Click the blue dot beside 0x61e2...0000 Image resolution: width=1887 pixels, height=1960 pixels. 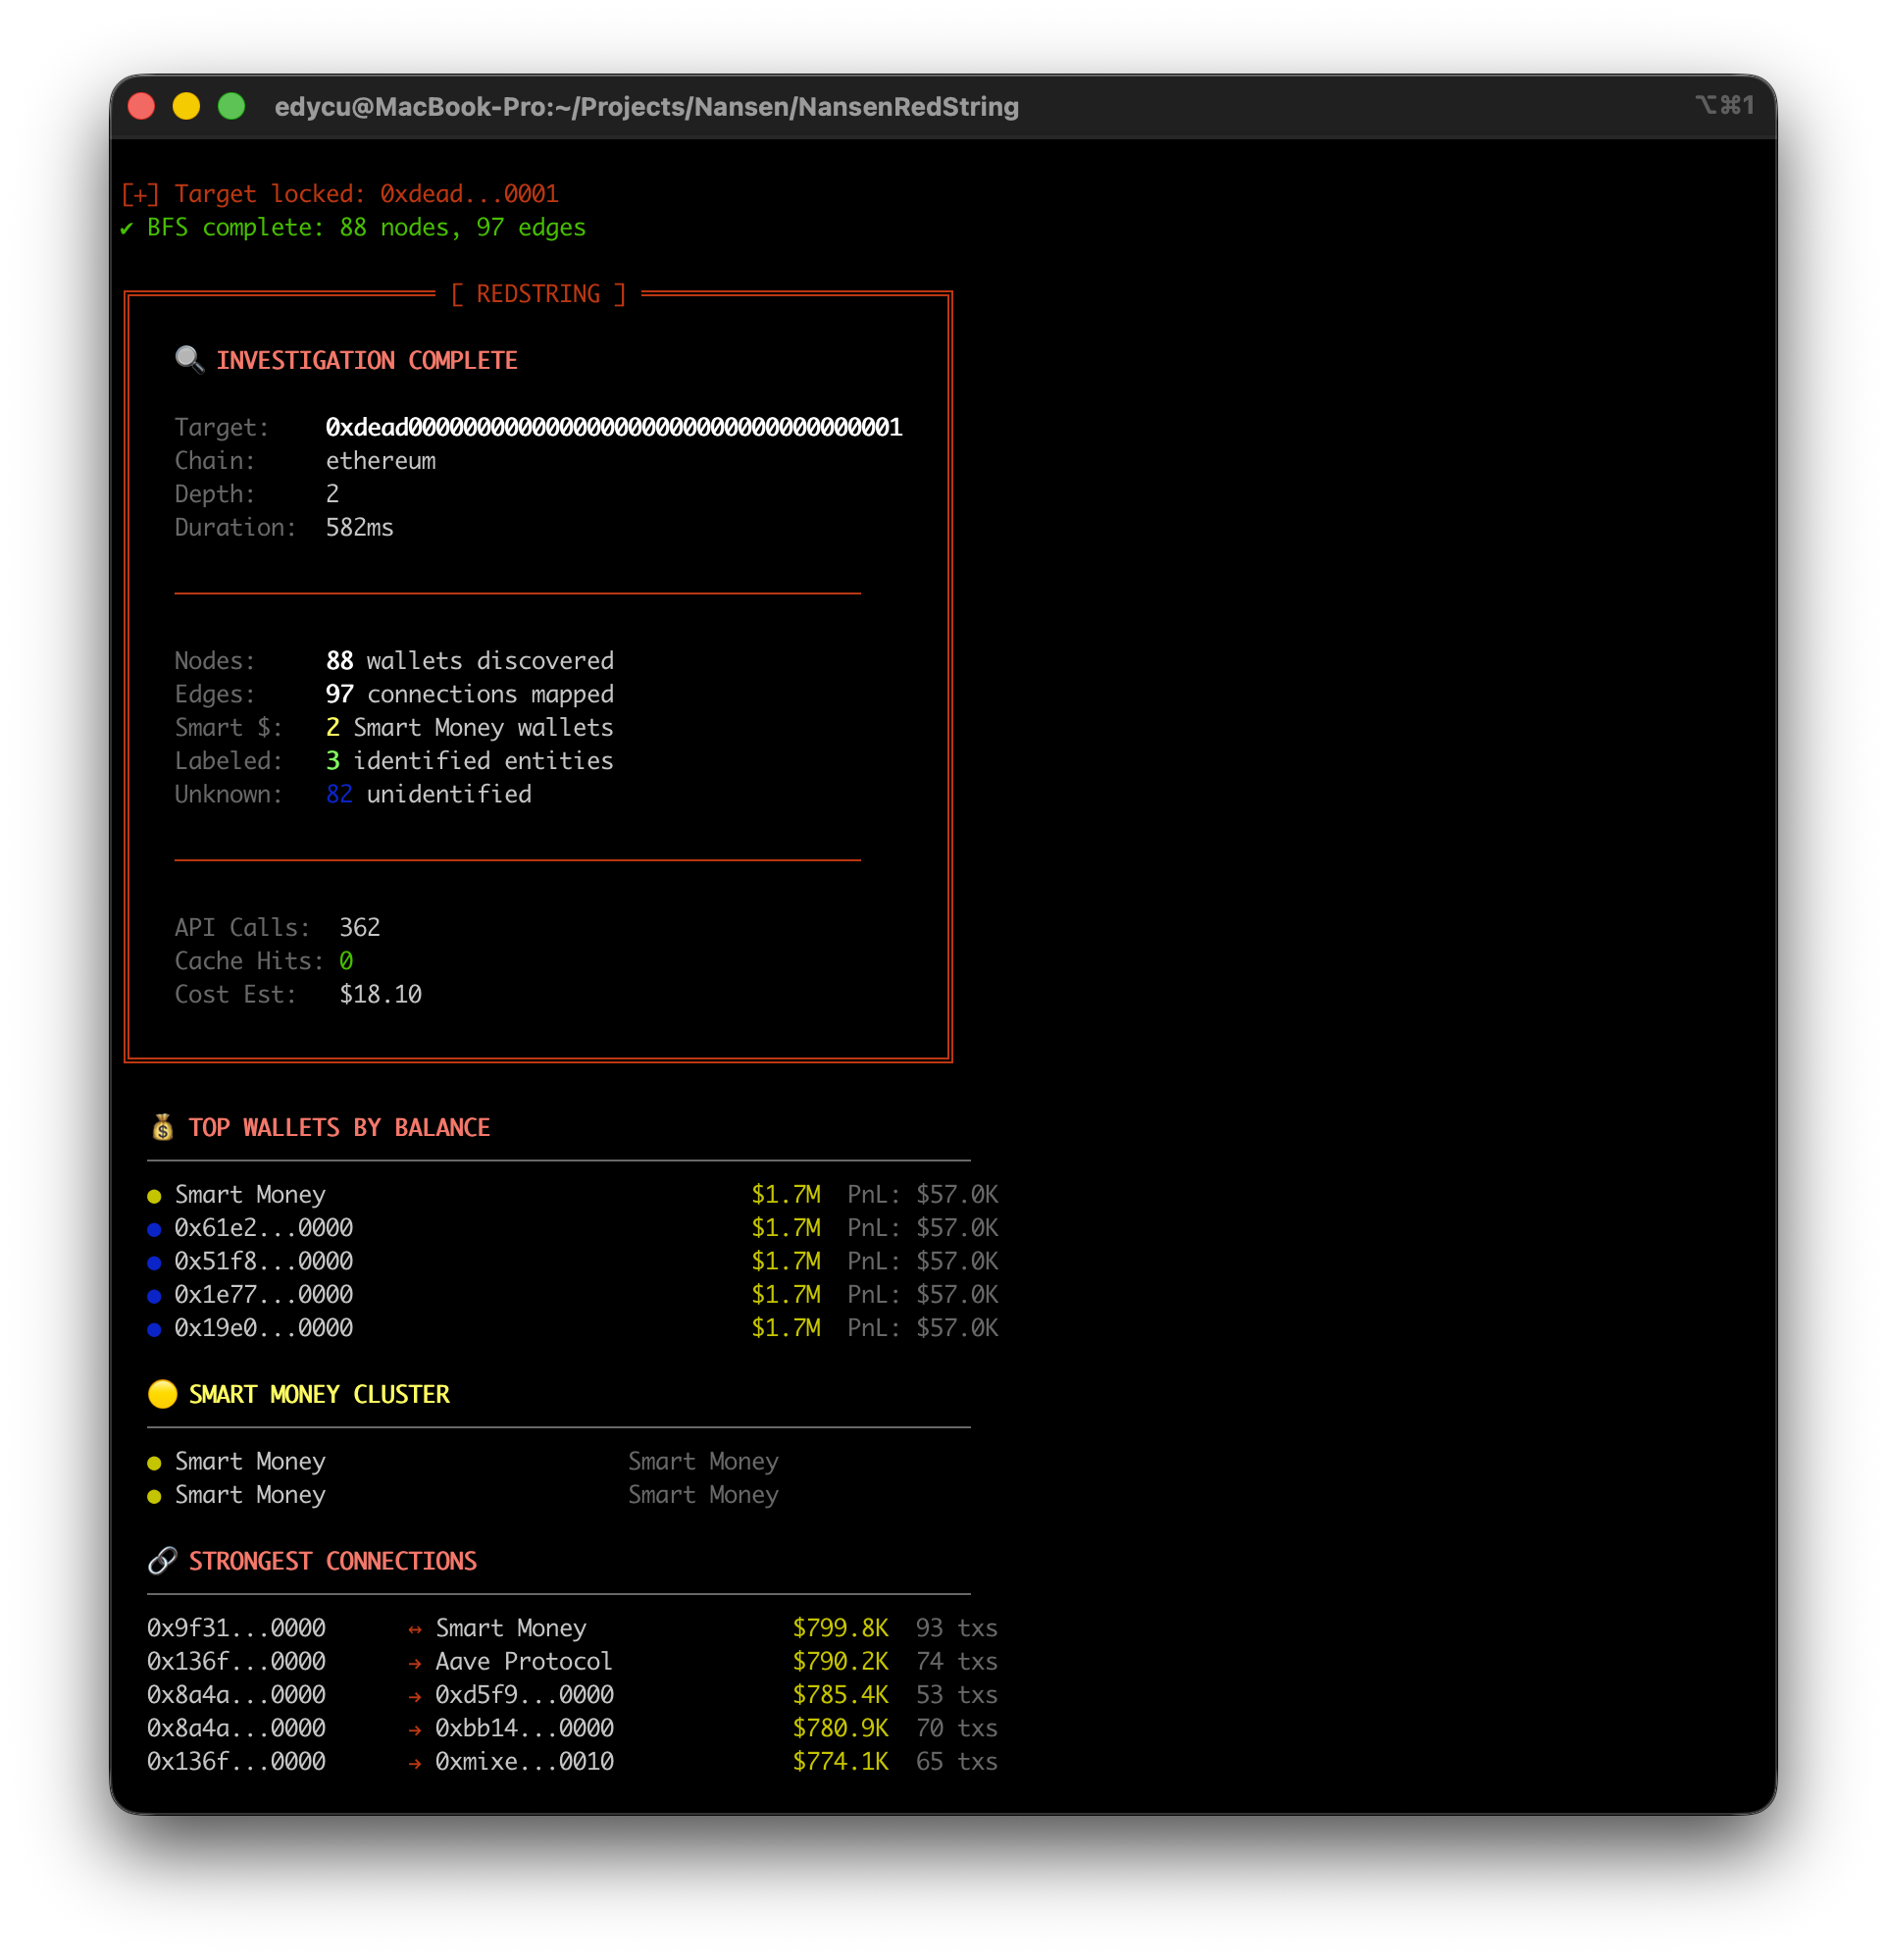coord(154,1229)
